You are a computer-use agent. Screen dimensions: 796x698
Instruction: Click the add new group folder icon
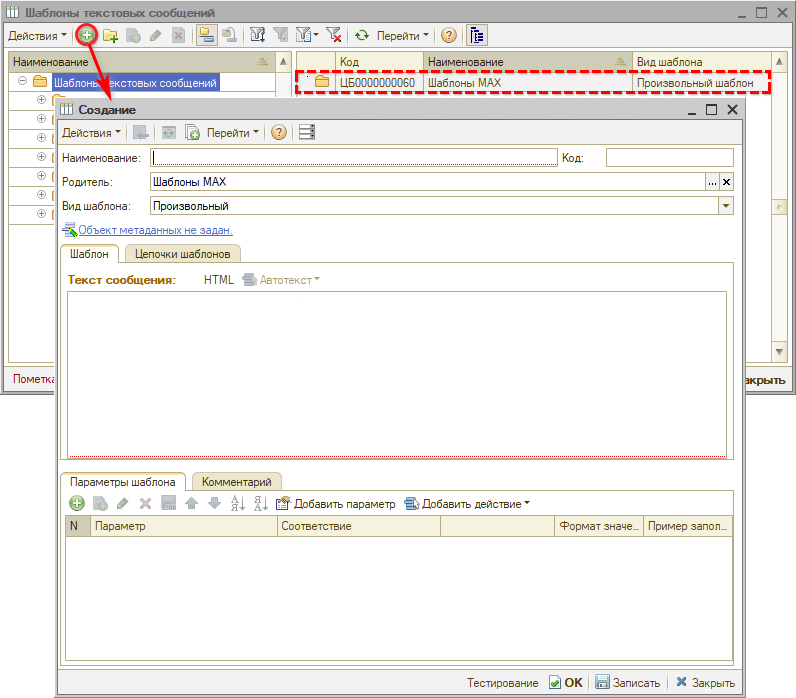(111, 35)
